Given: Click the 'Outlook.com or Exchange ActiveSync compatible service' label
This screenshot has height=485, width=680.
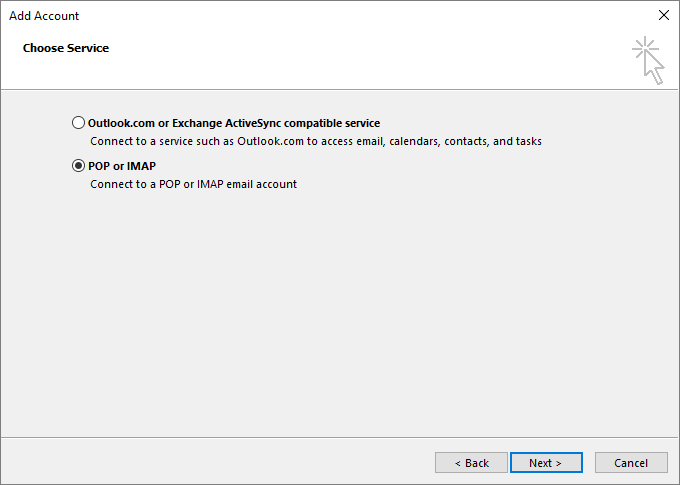Looking at the screenshot, I should (234, 123).
